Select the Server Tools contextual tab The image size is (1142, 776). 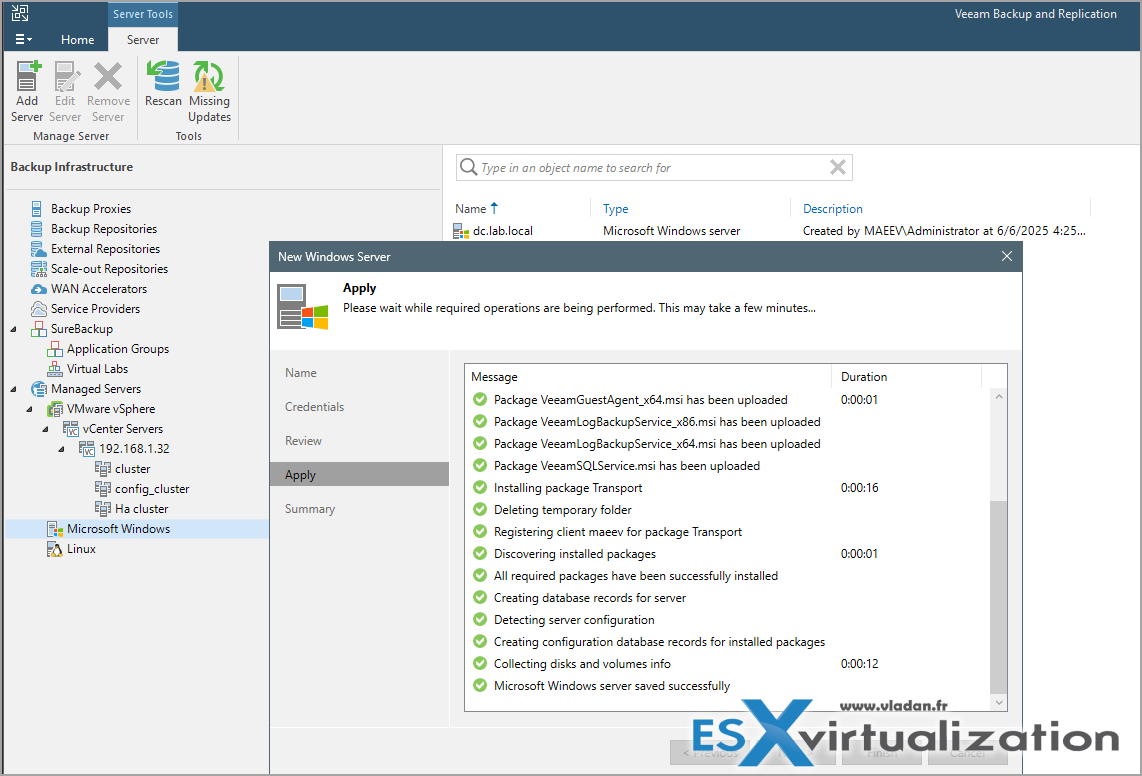[143, 14]
